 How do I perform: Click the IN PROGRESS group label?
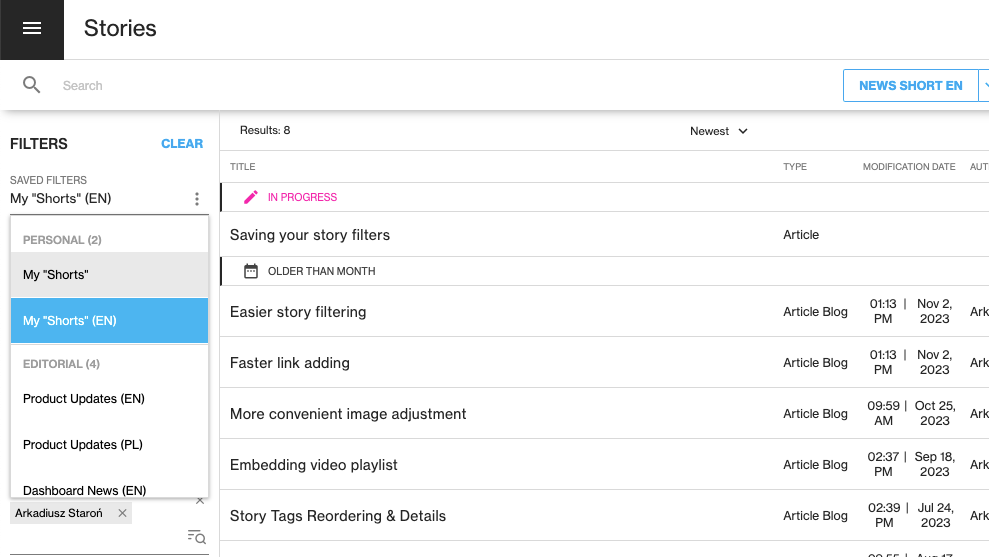tap(302, 197)
